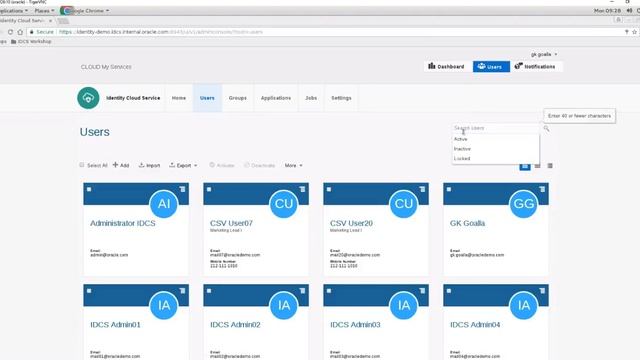This screenshot has width=640, height=360.
Task: Expand the Export dropdown
Action: 183,165
